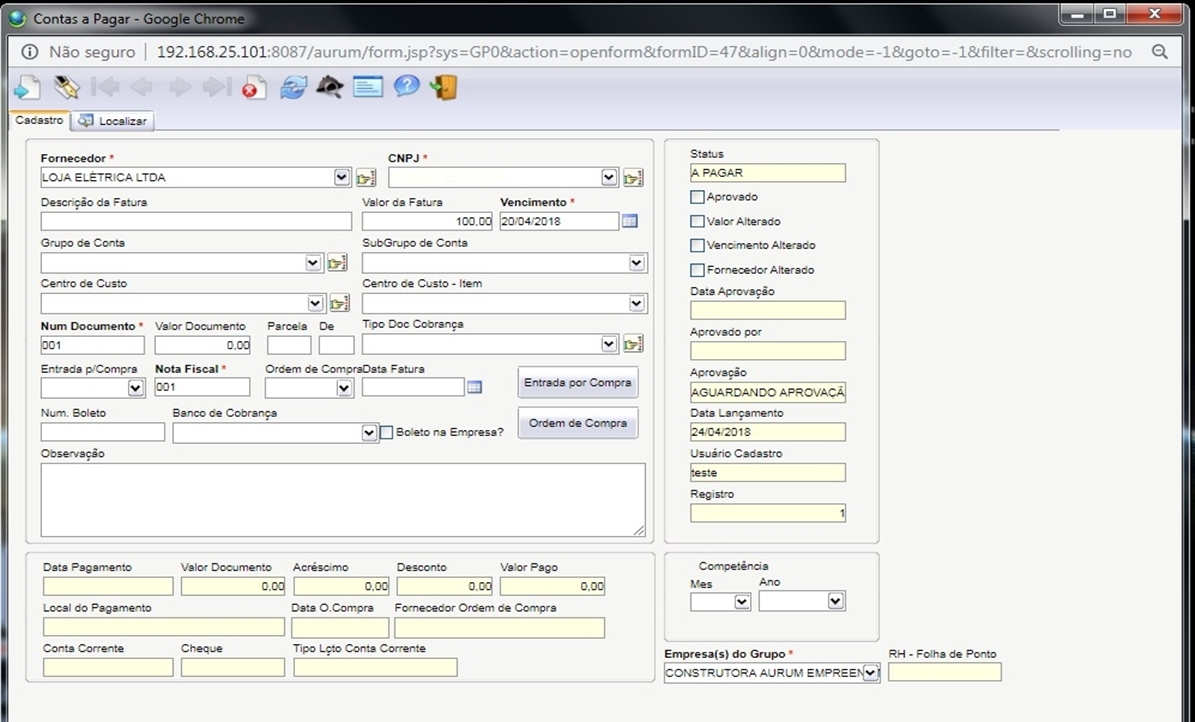Open the Data Fatura calendar picker
1195x722 pixels.
coord(474,387)
